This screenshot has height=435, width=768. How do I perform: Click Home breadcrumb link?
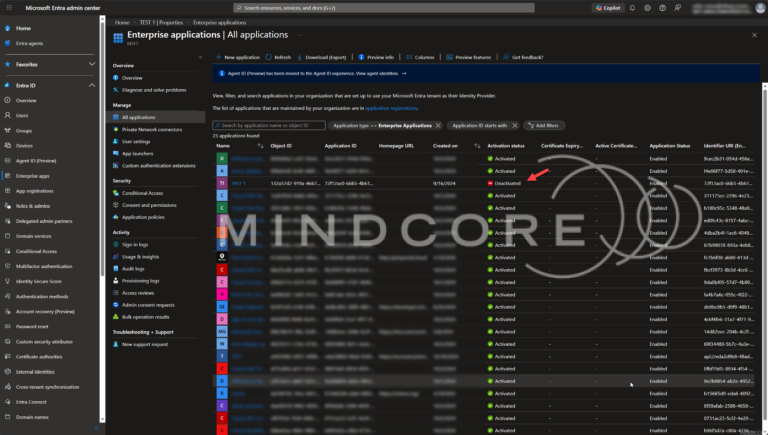[x=122, y=23]
